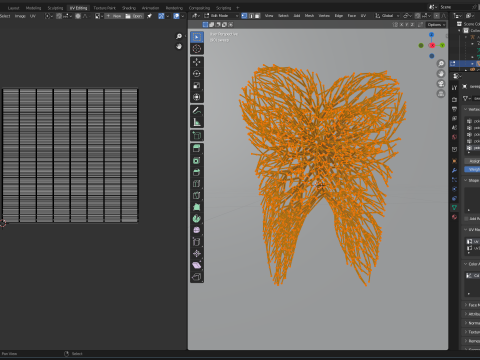Choose the Annotate pencil tool
The width and height of the screenshot is (480, 360).
pyautogui.click(x=197, y=110)
